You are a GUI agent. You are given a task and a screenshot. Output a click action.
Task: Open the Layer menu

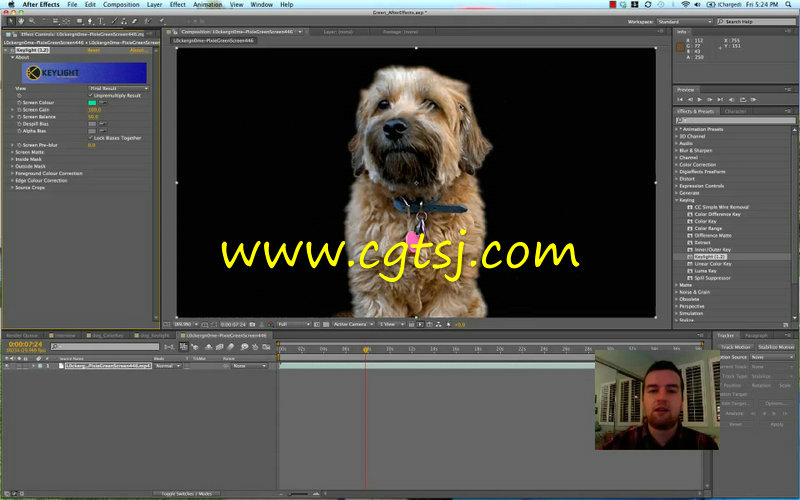(x=154, y=5)
